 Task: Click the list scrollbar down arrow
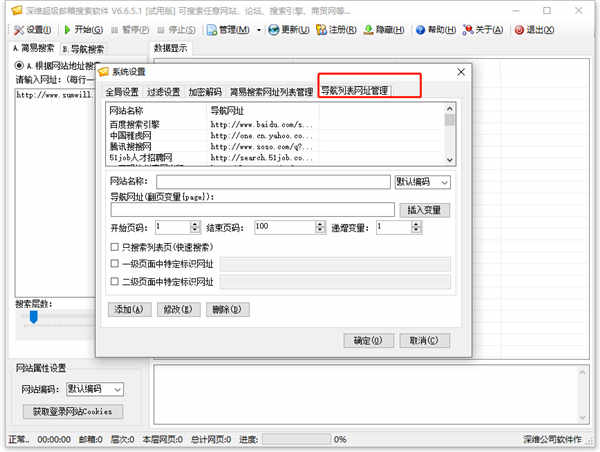450,160
